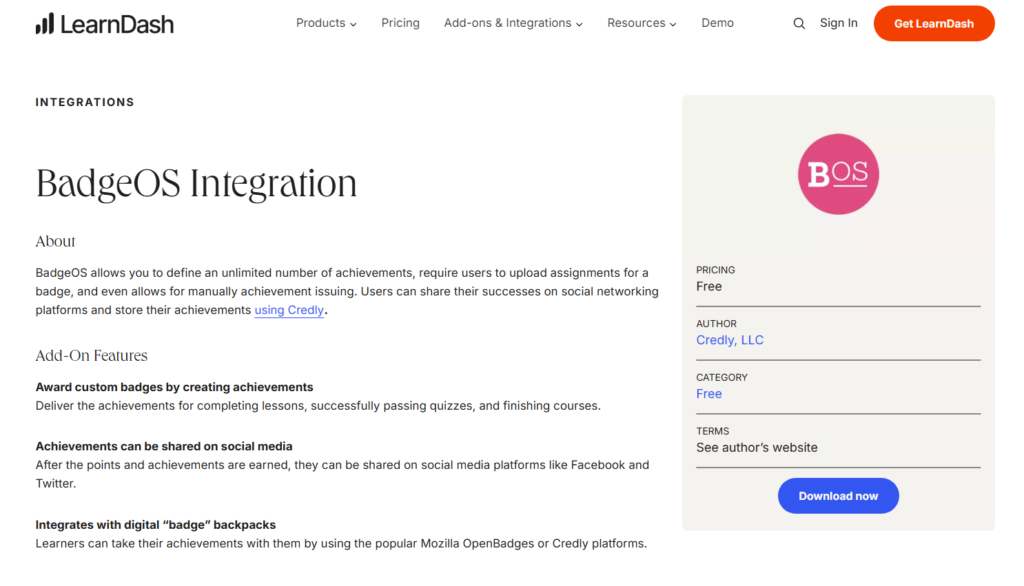The height and width of the screenshot is (586, 1024).
Task: Click the TERMS label in sidebar
Action: coord(712,432)
